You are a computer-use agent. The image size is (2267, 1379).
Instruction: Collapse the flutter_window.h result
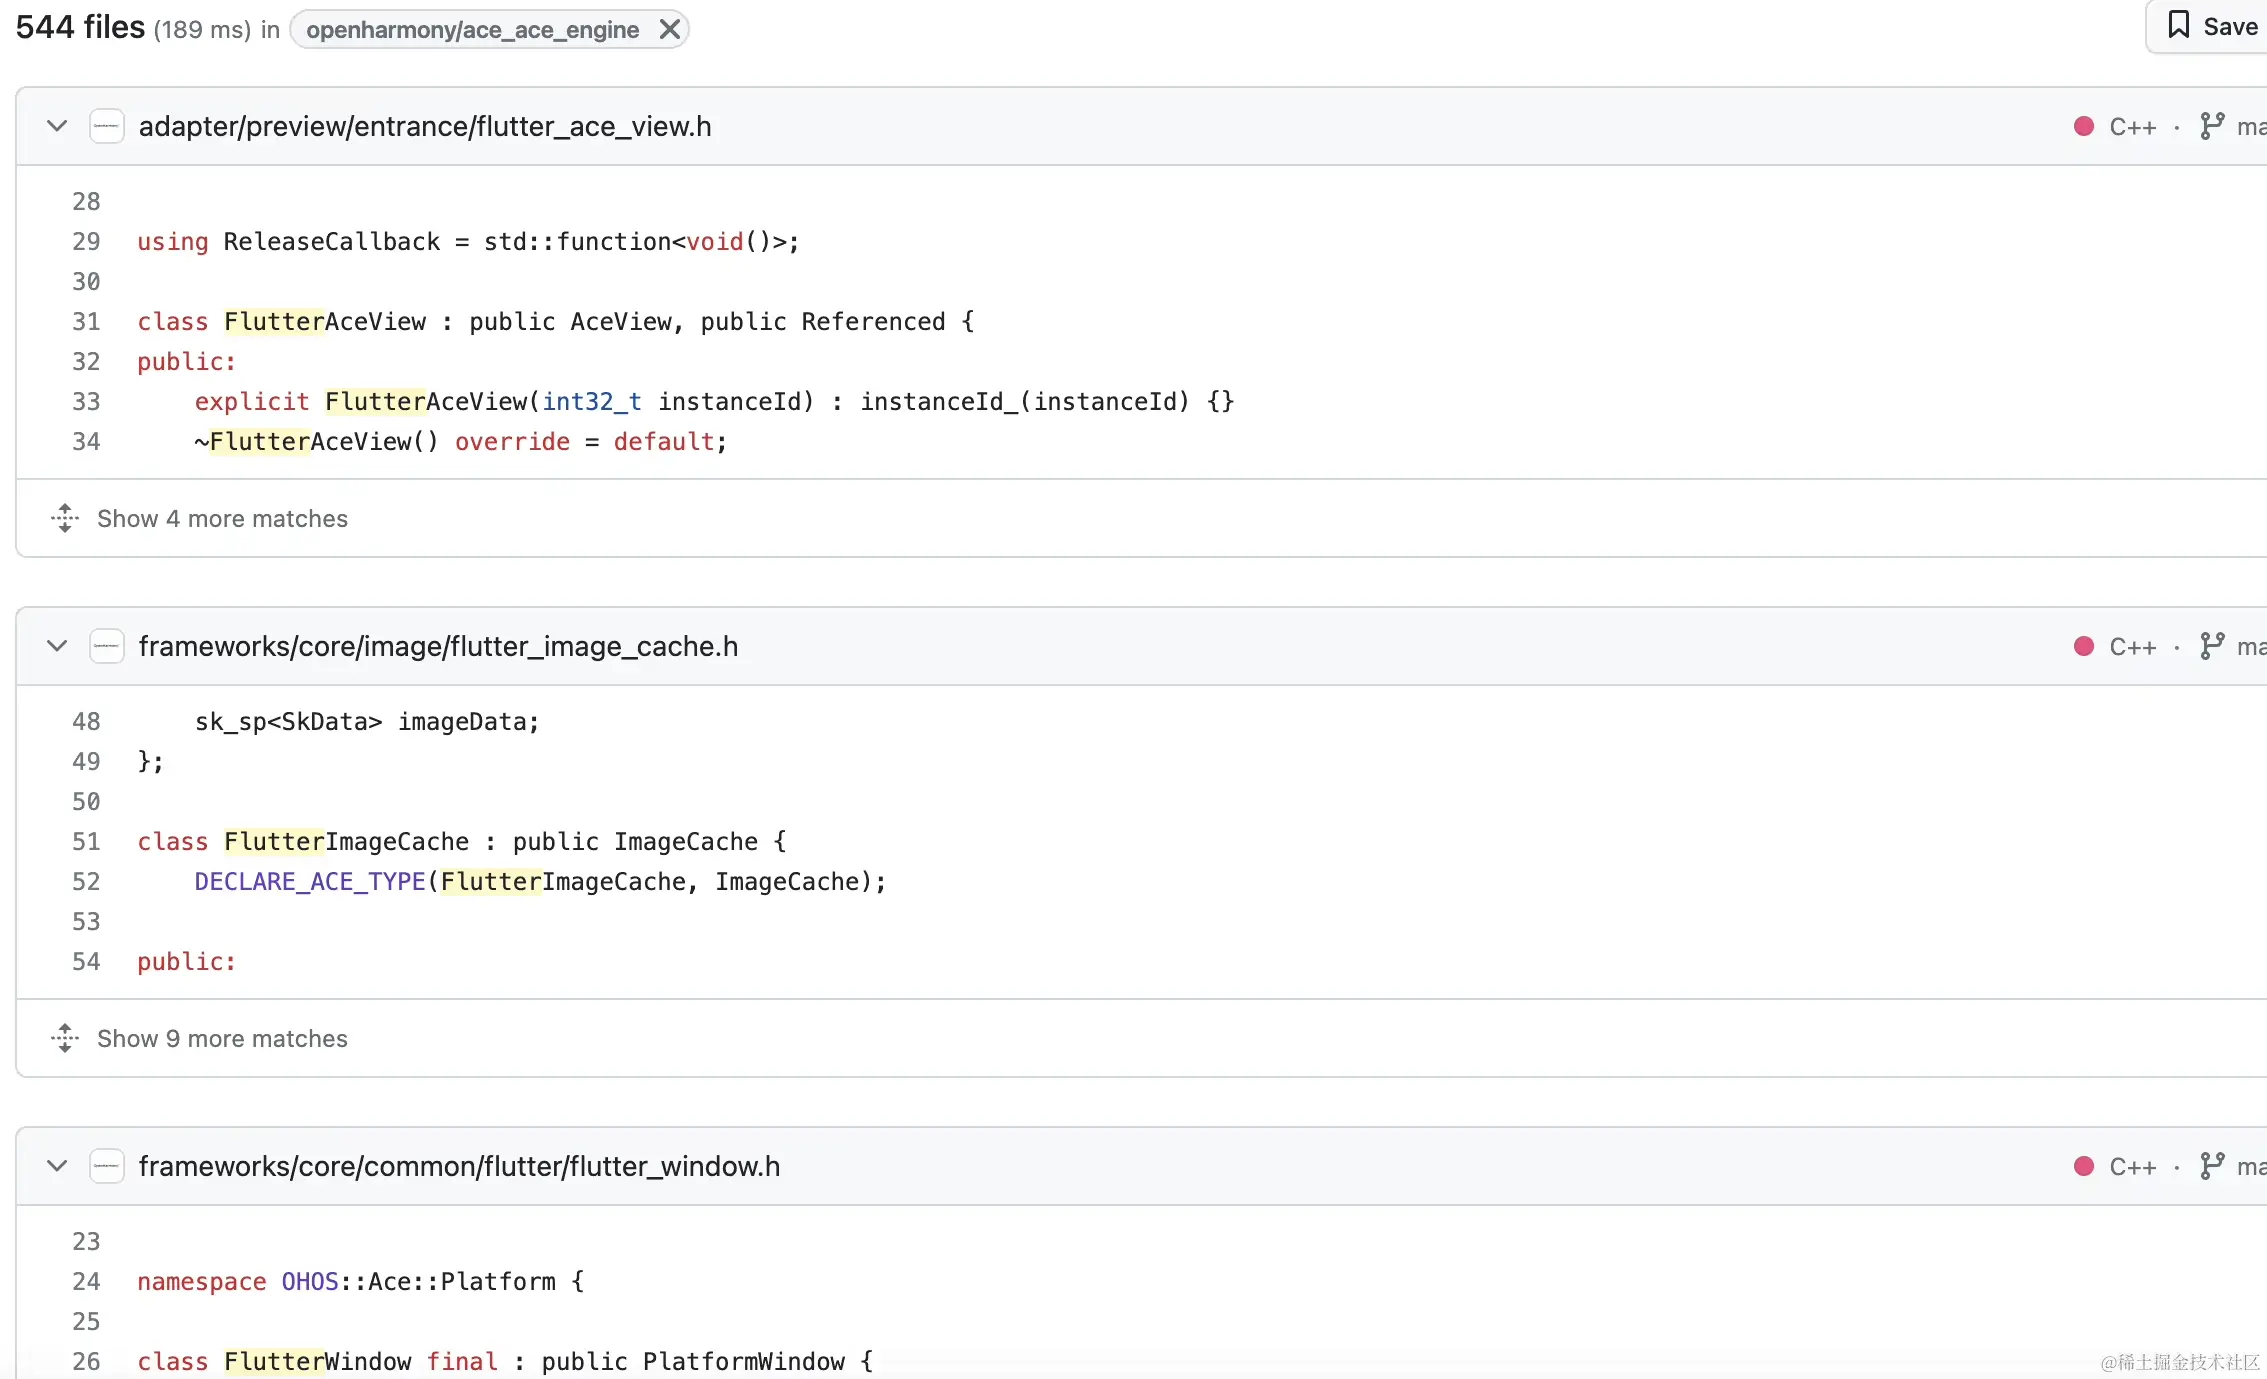[x=57, y=1166]
